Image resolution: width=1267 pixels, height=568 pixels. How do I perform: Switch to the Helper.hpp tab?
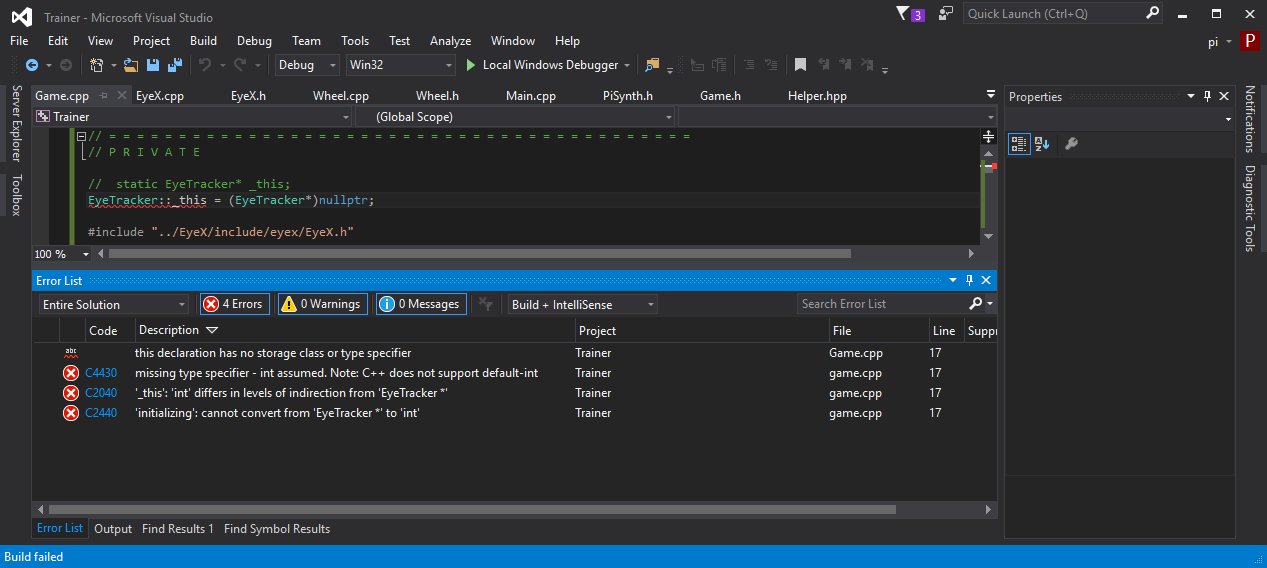(x=817, y=96)
